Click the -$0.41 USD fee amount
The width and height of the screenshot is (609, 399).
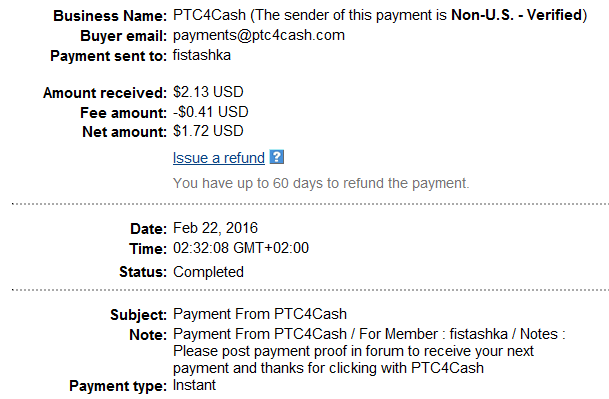pyautogui.click(x=211, y=112)
